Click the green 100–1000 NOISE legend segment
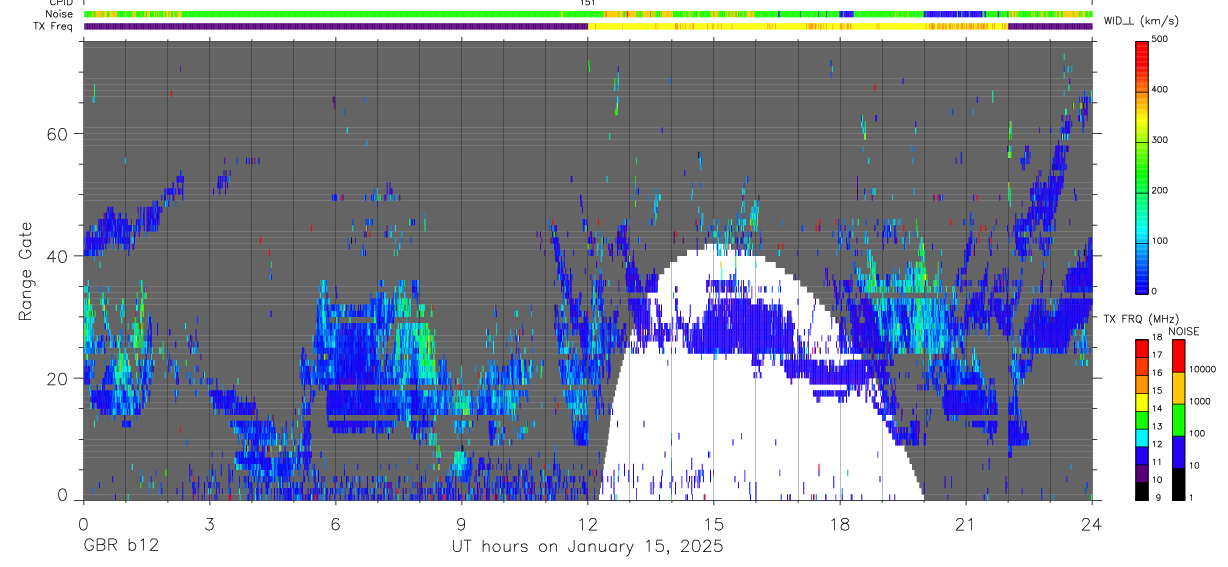The height and width of the screenshot is (567, 1228). [1178, 420]
